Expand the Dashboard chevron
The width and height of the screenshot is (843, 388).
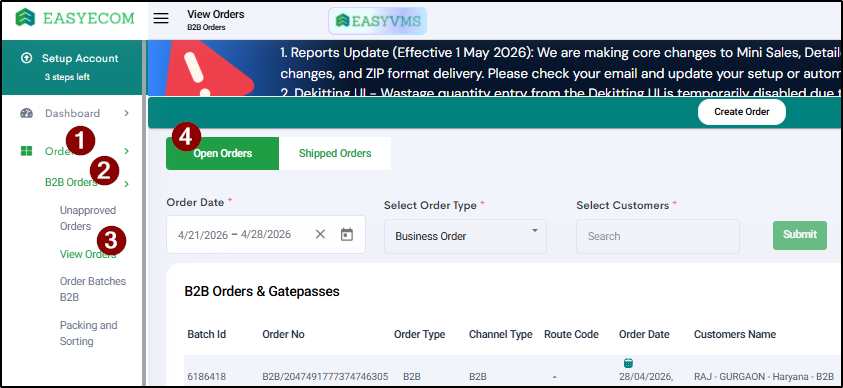[x=126, y=113]
